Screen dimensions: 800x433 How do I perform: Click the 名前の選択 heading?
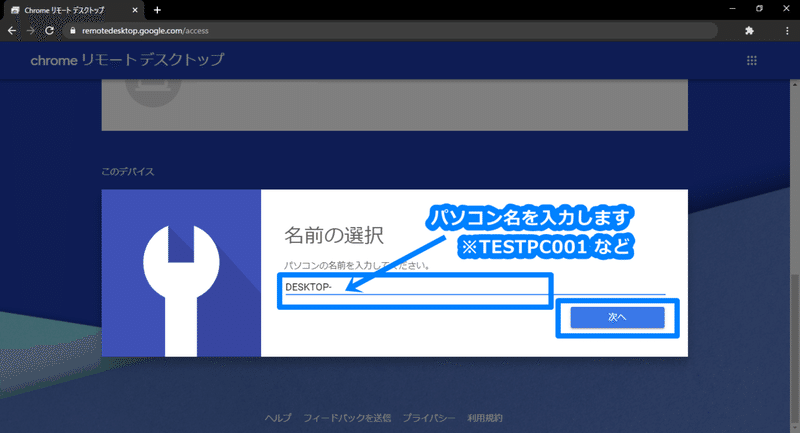[x=334, y=236]
